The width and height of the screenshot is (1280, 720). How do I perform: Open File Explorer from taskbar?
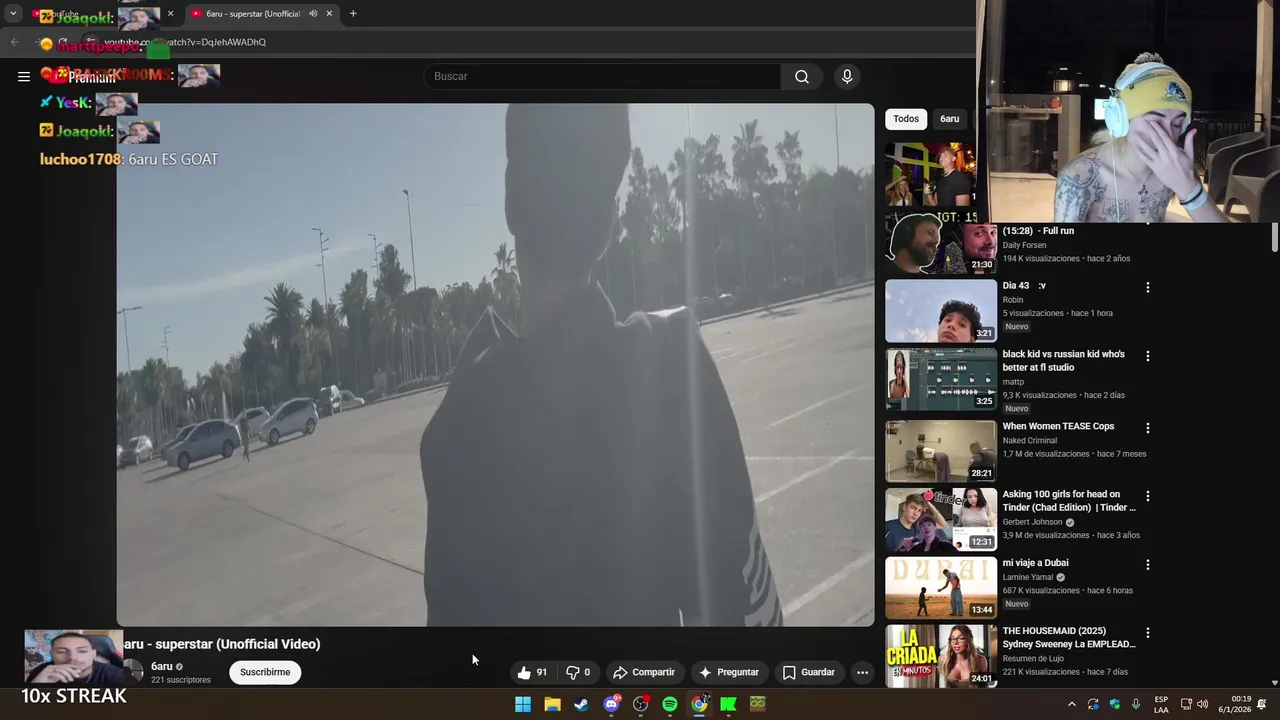pos(552,704)
